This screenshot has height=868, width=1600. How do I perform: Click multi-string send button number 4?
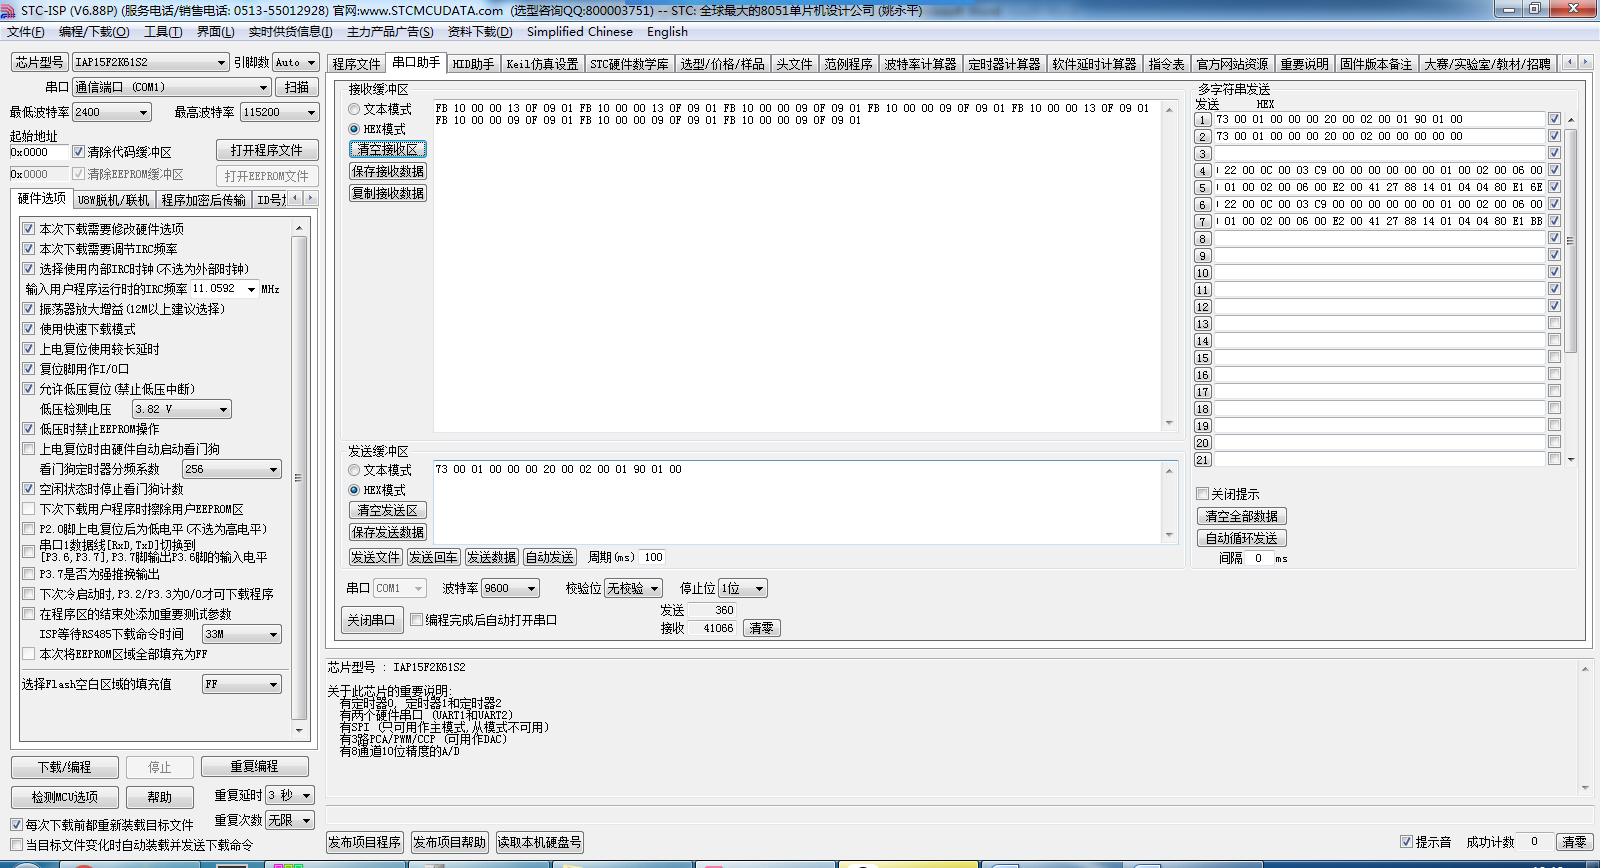[x=1203, y=170]
